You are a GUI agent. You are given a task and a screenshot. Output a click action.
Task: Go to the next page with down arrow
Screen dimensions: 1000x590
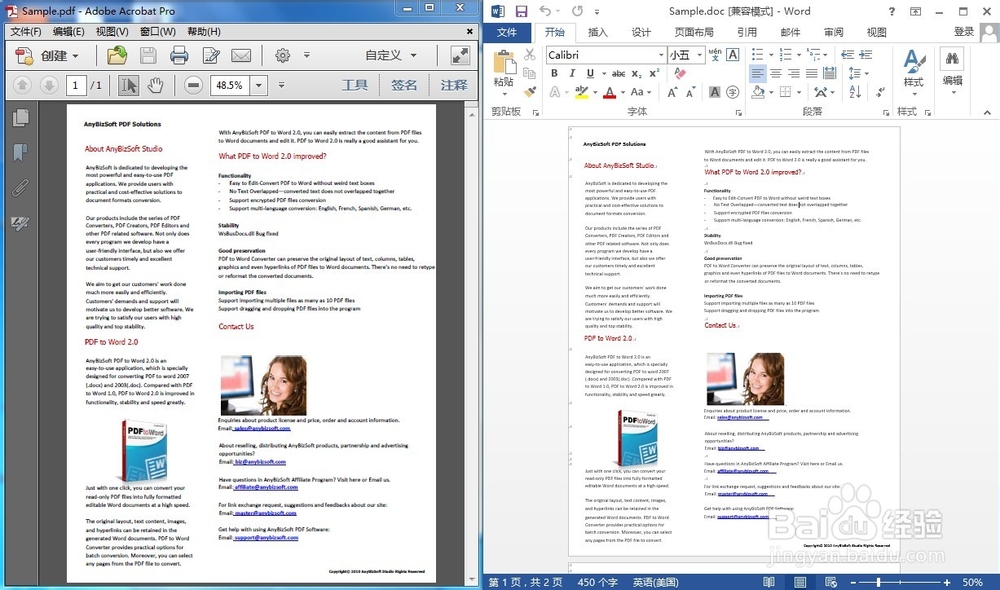click(48, 85)
